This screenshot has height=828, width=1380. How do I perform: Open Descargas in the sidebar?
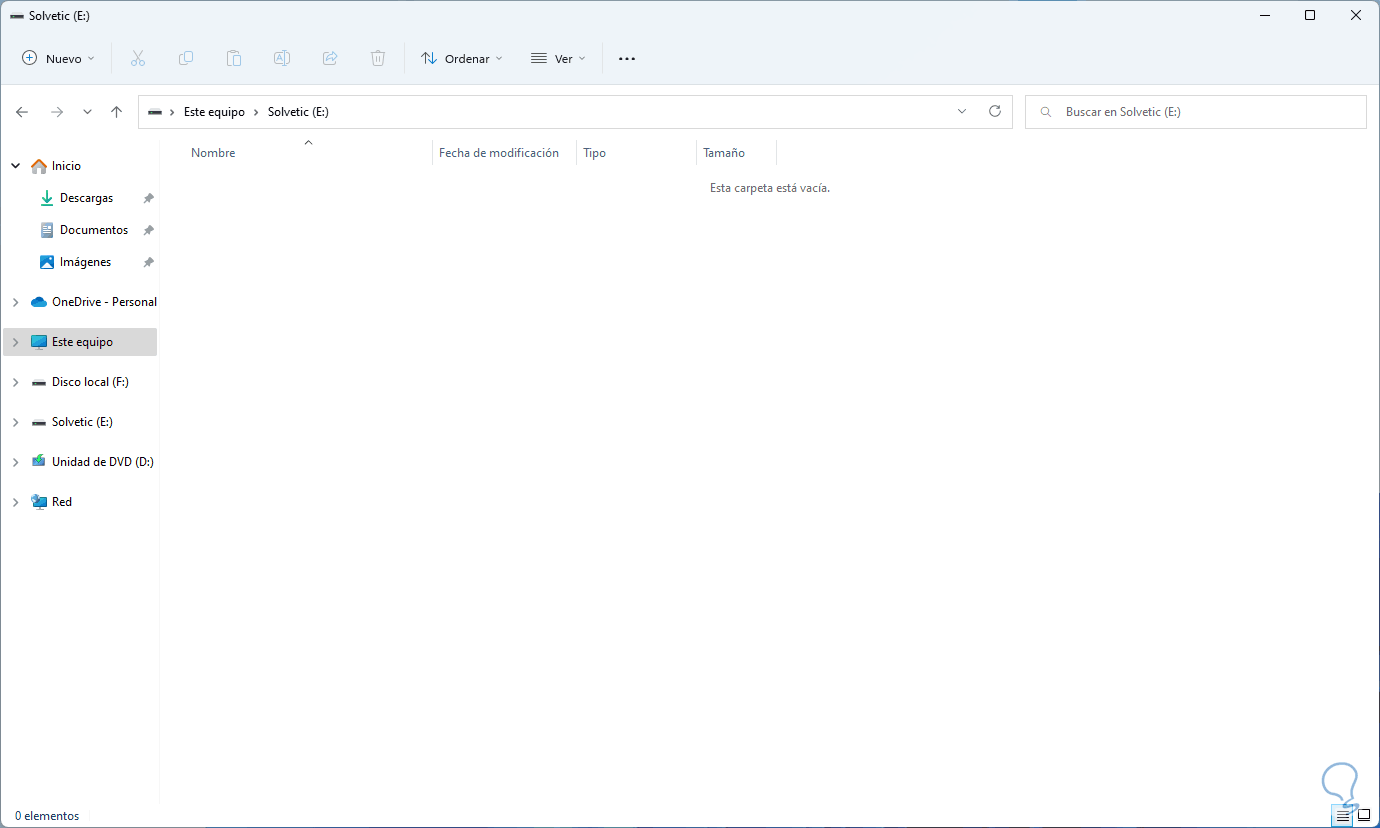[87, 198]
